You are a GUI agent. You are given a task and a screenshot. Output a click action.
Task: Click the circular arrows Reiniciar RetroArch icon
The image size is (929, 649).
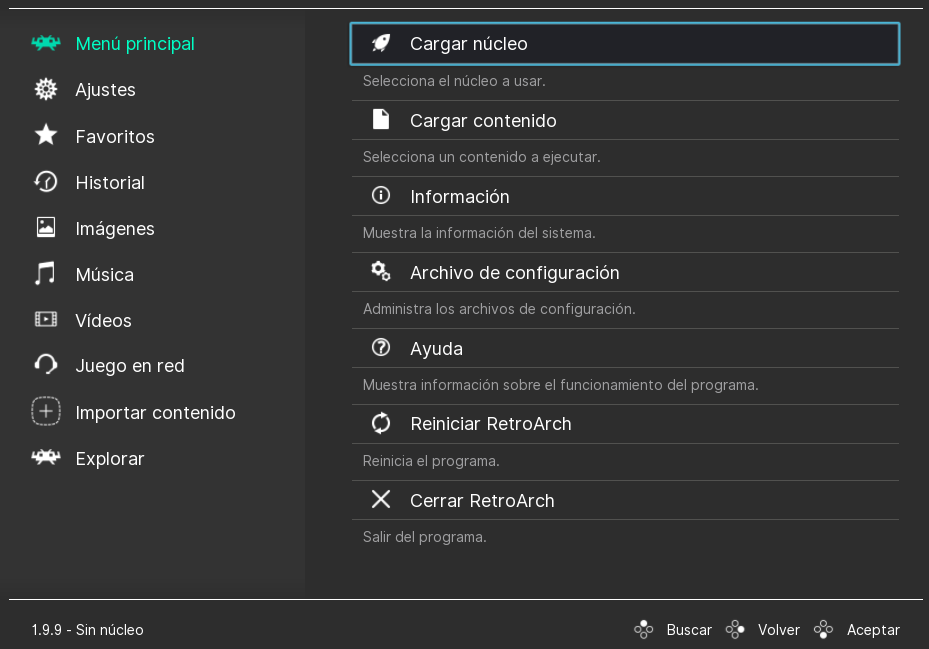[x=381, y=424]
